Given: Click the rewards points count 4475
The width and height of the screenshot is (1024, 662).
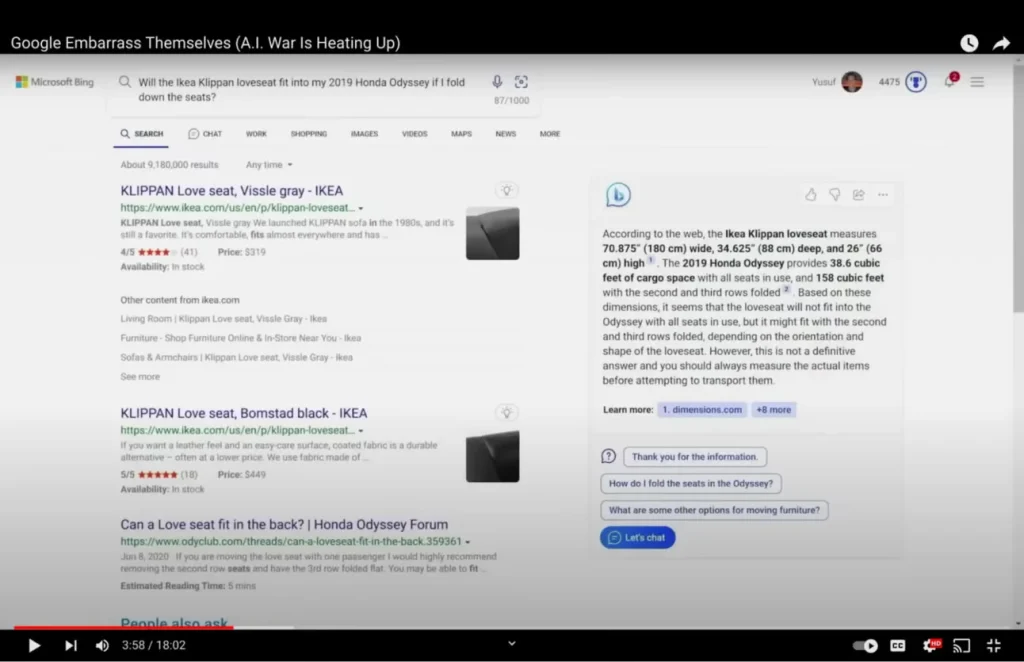Looking at the screenshot, I should (x=889, y=82).
